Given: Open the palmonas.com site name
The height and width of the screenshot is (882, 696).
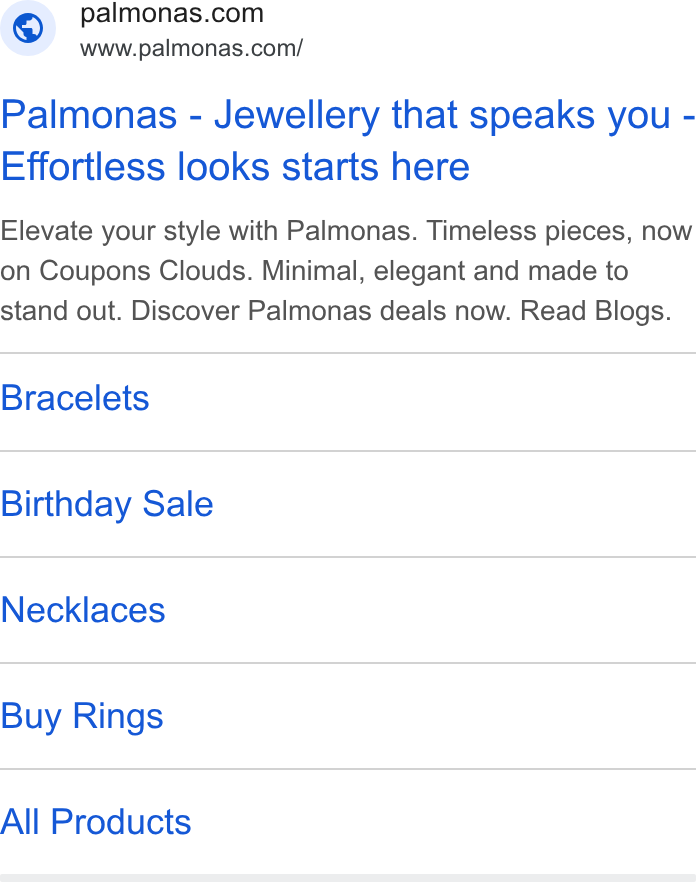Looking at the screenshot, I should (172, 14).
